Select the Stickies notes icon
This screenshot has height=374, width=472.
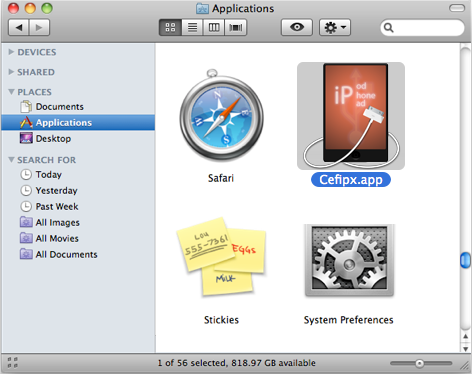[221, 257]
